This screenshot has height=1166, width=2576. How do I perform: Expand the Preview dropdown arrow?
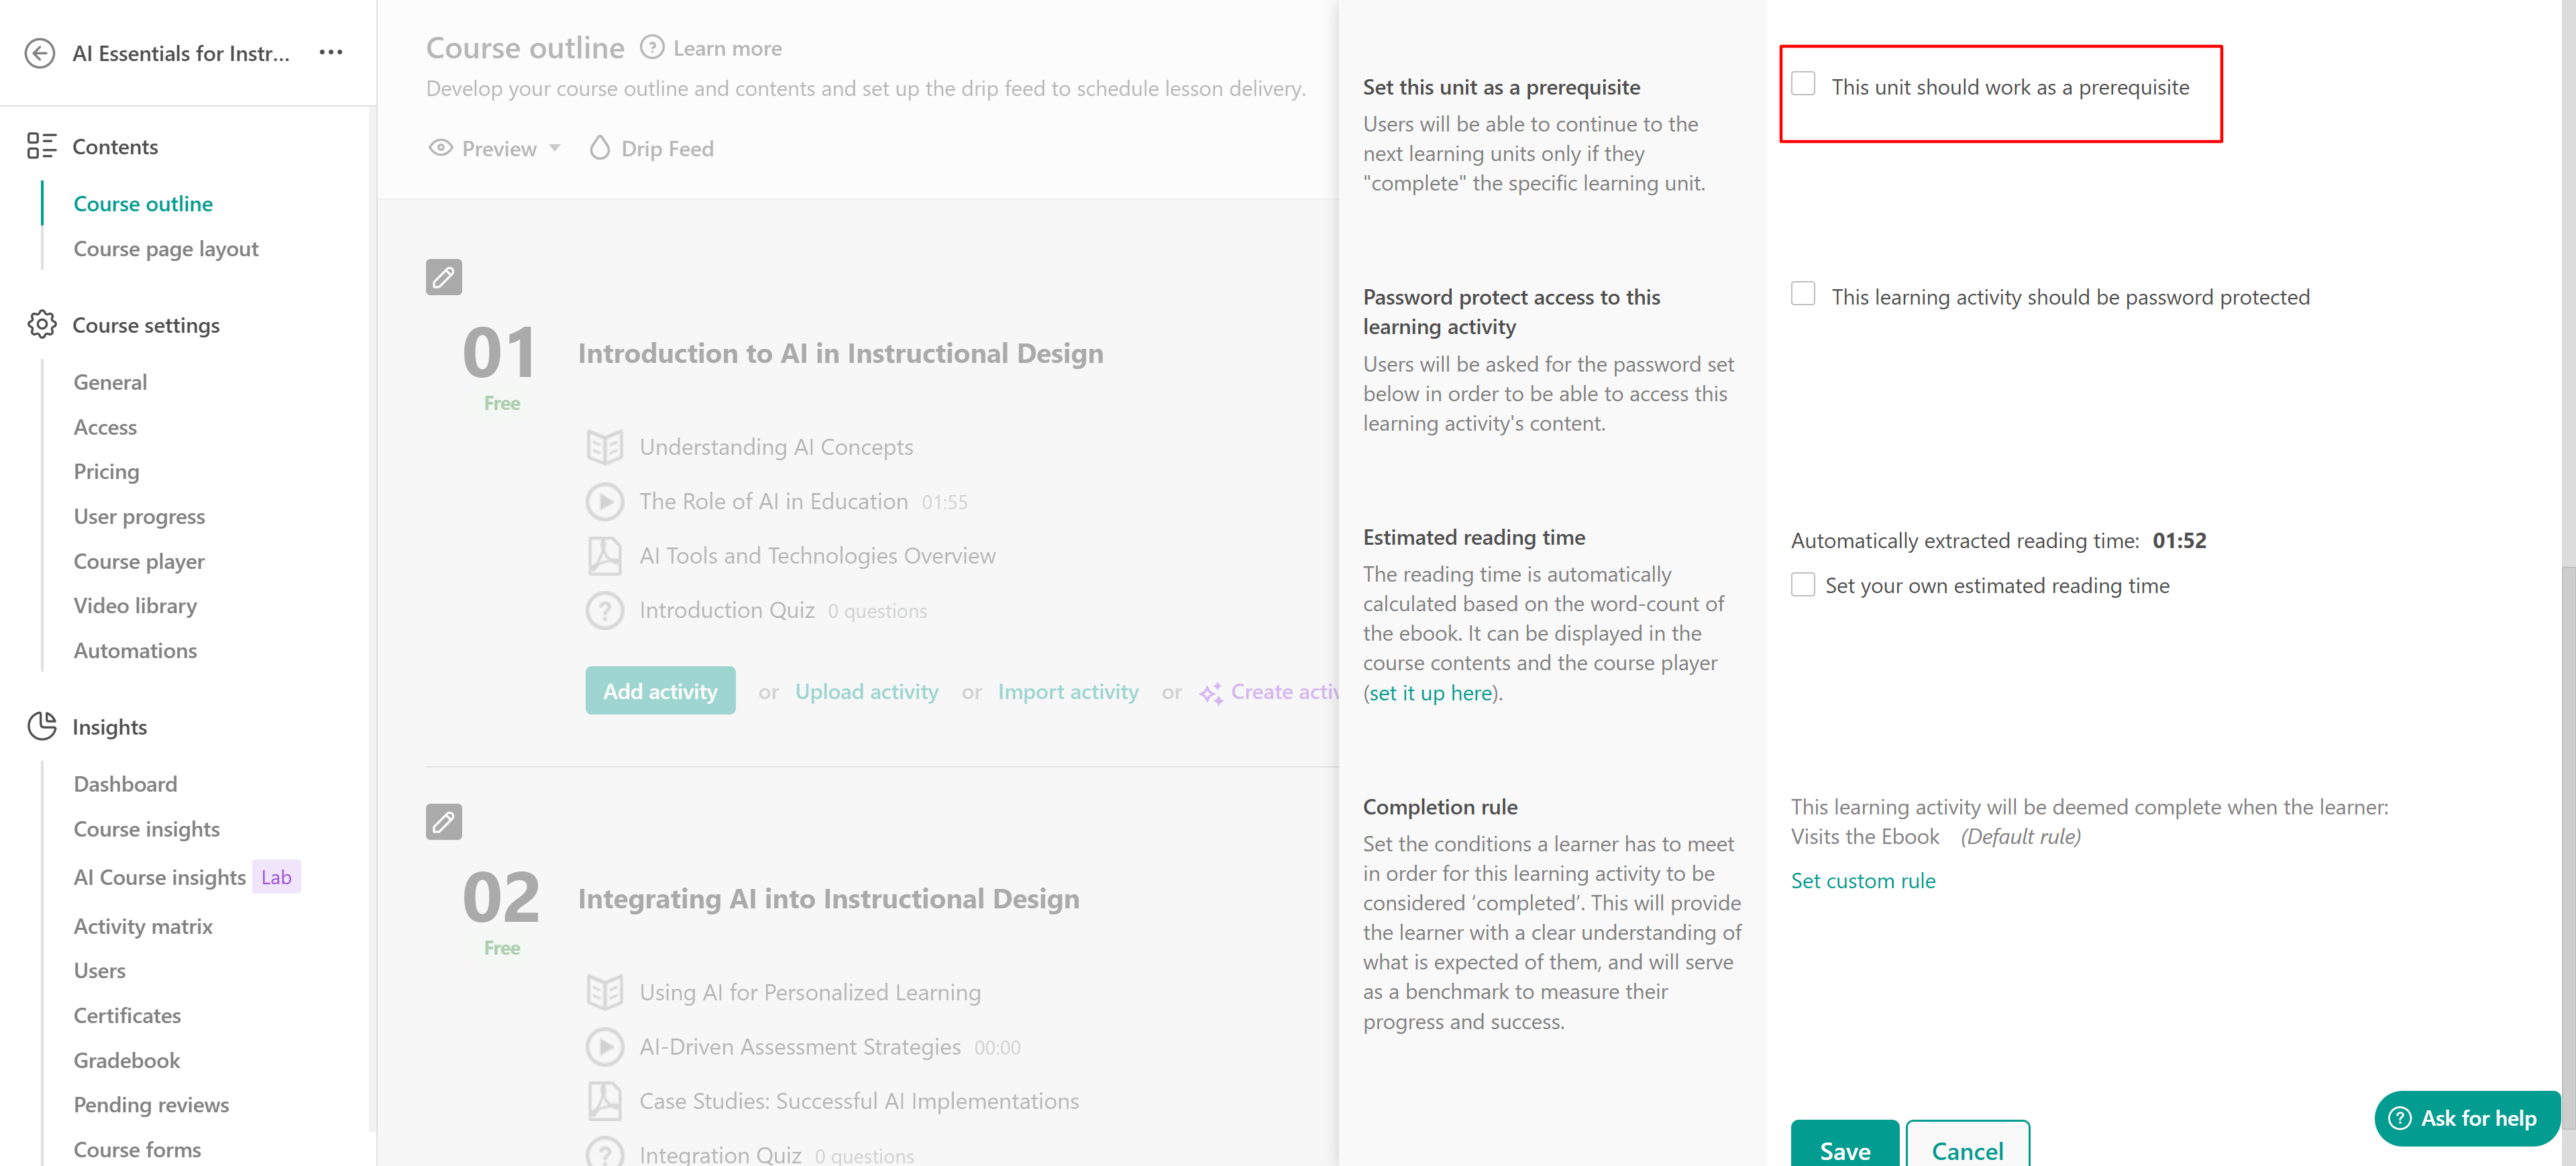pos(555,148)
